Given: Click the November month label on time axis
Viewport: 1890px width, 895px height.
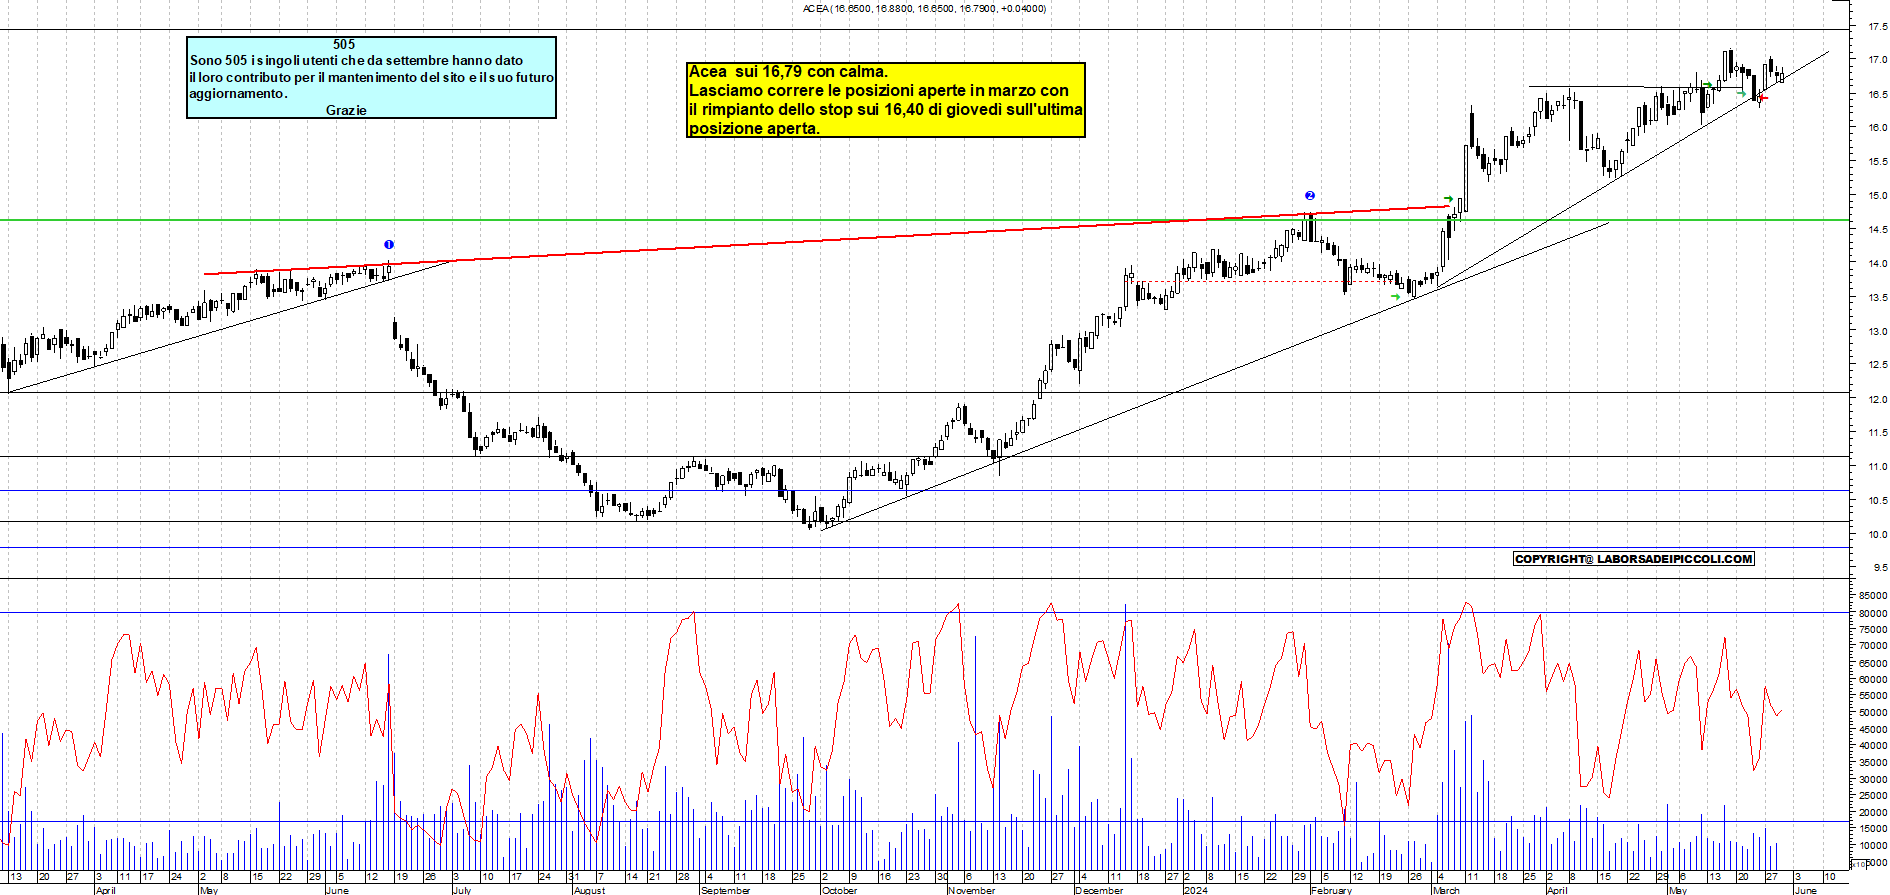Looking at the screenshot, I should 972,890.
